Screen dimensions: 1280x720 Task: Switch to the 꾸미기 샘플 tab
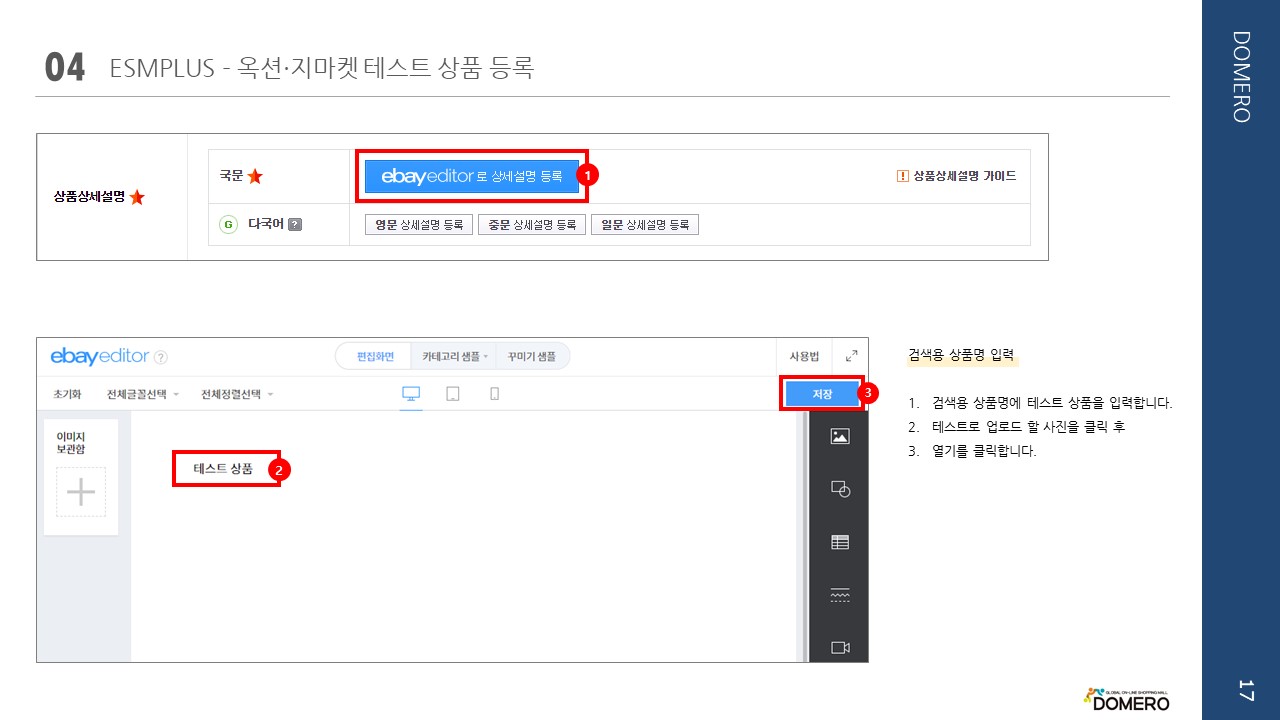[532, 356]
